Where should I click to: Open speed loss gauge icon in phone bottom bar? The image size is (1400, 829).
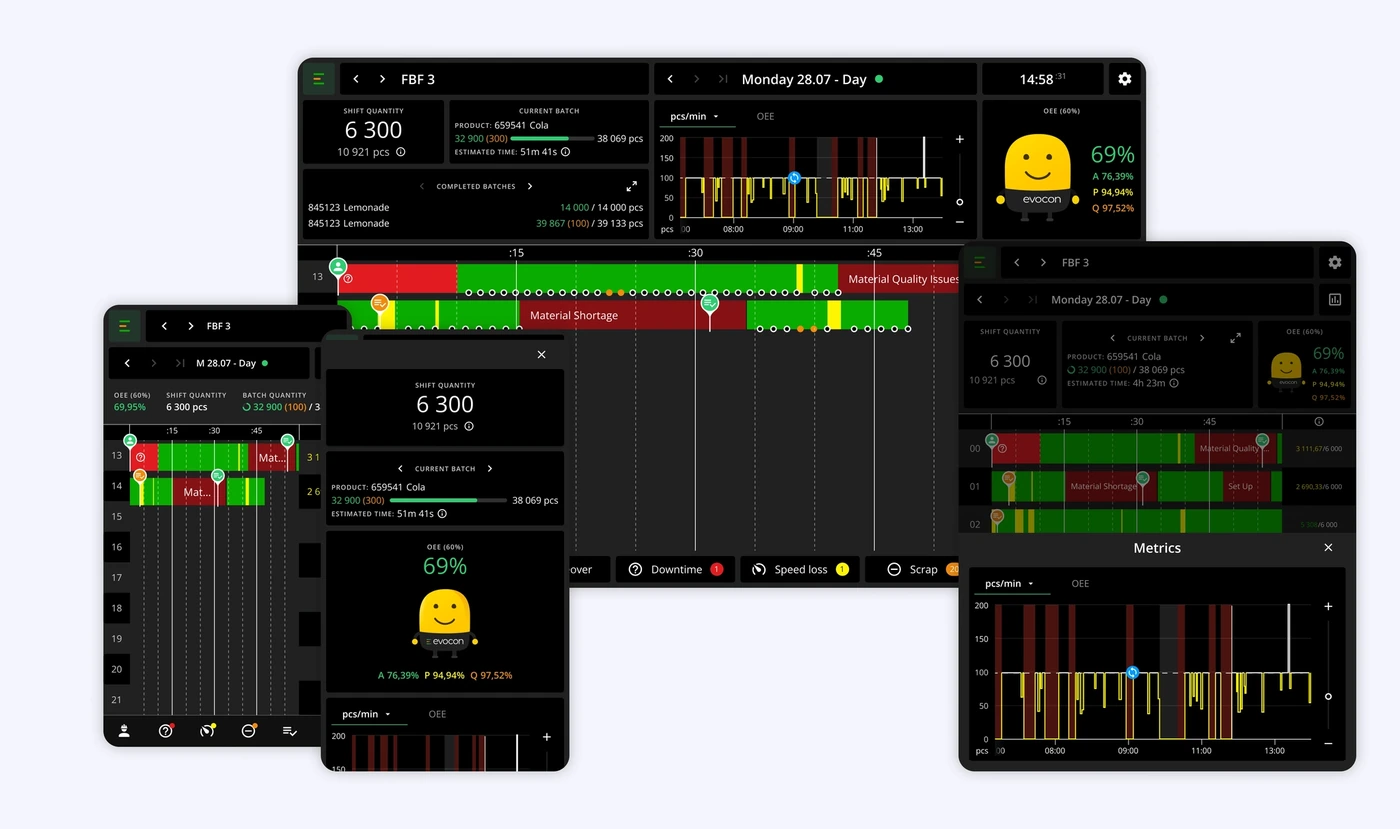point(207,731)
